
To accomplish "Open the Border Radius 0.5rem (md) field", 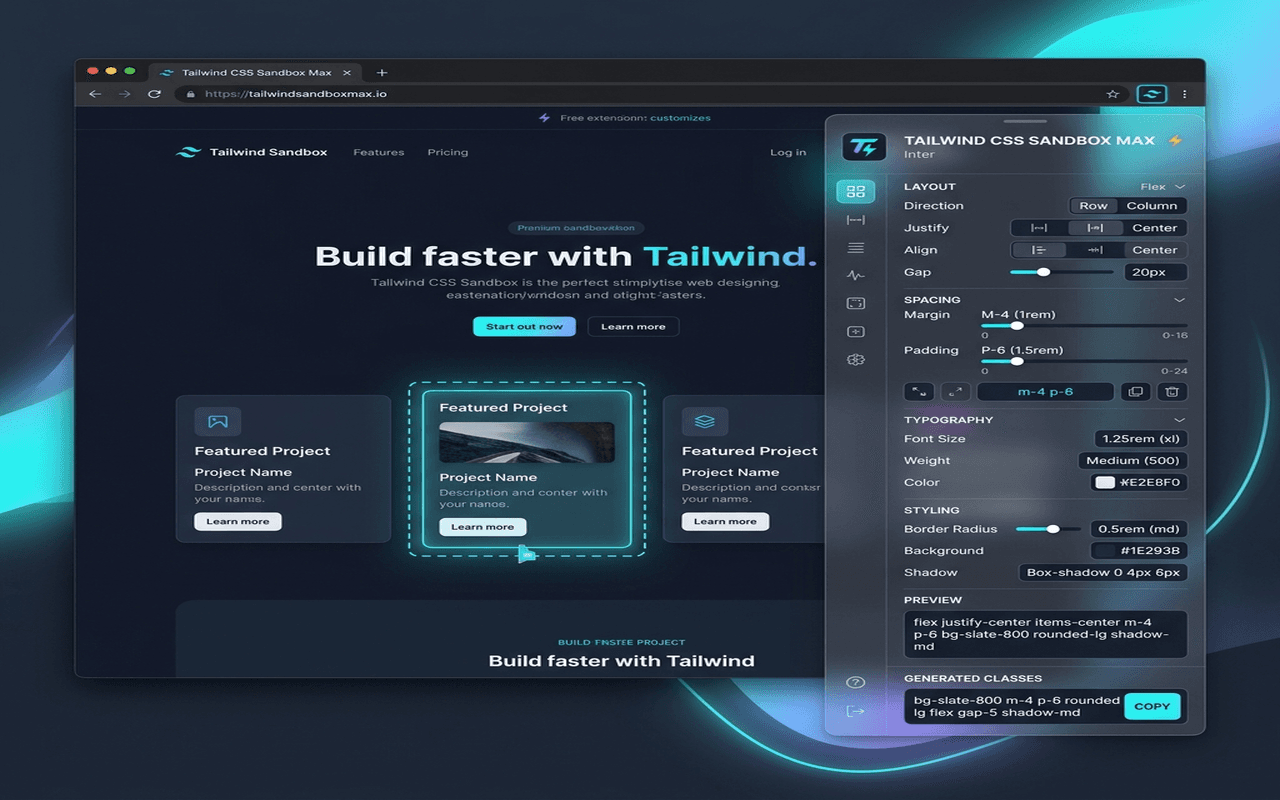I will 1138,529.
